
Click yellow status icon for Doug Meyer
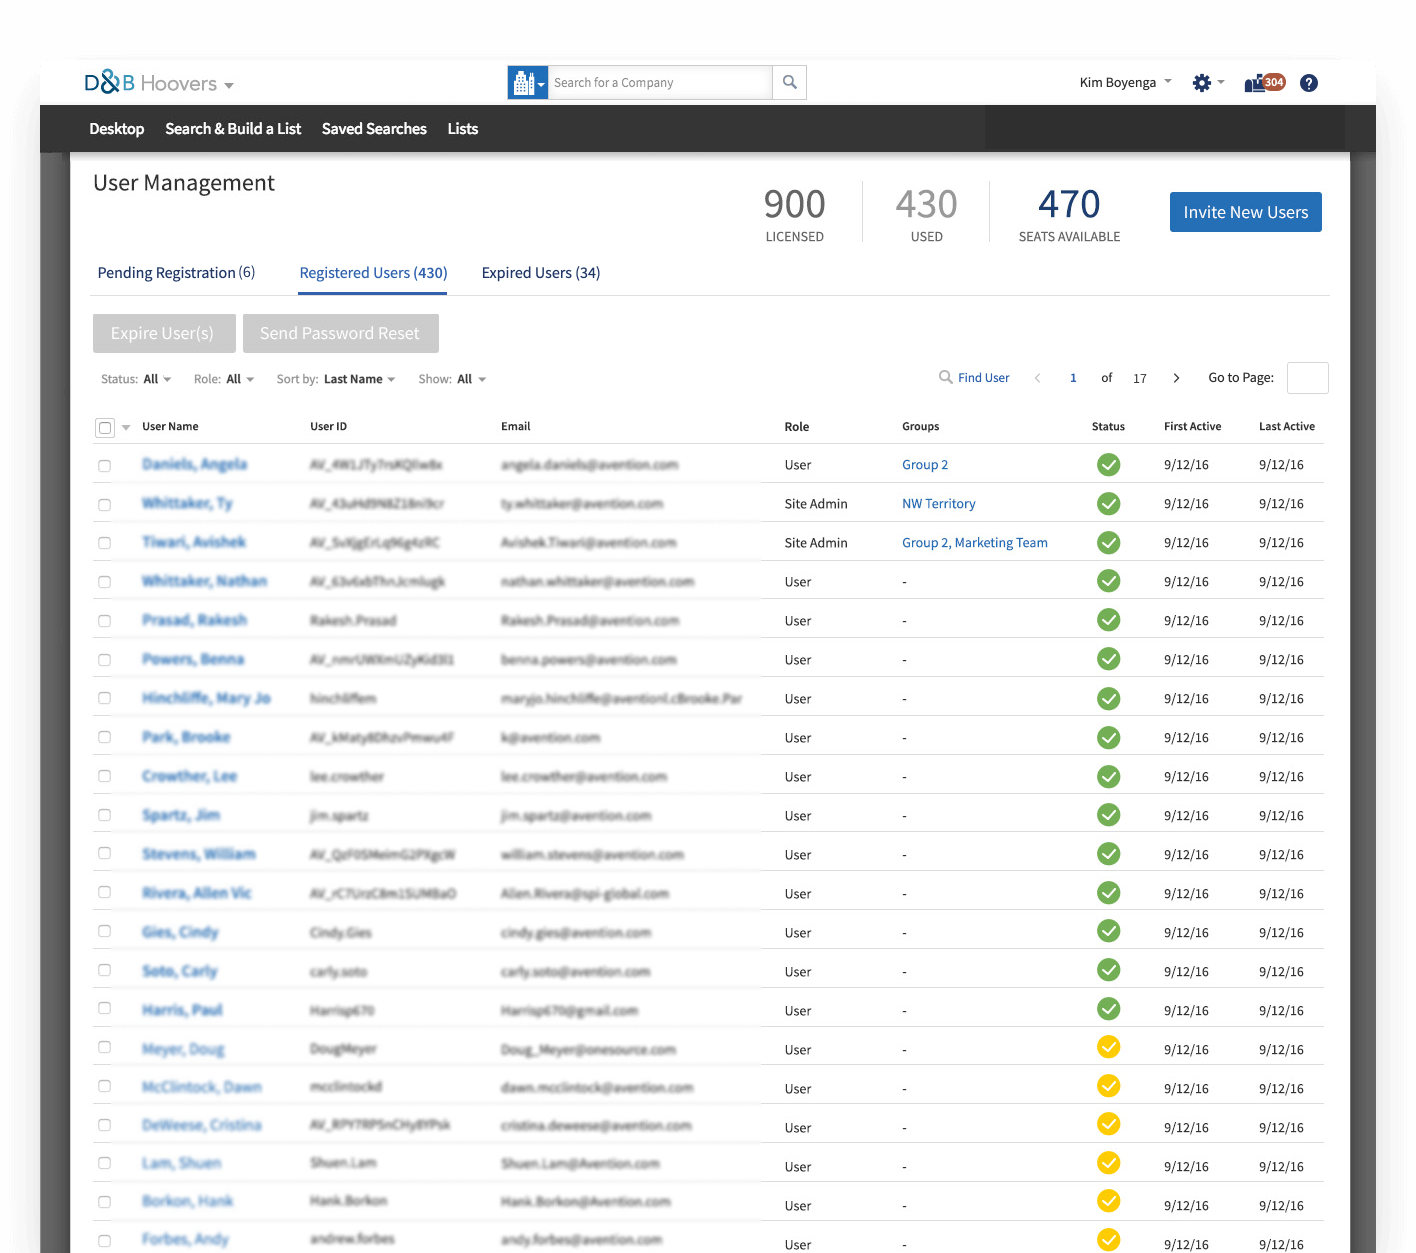pyautogui.click(x=1108, y=1048)
